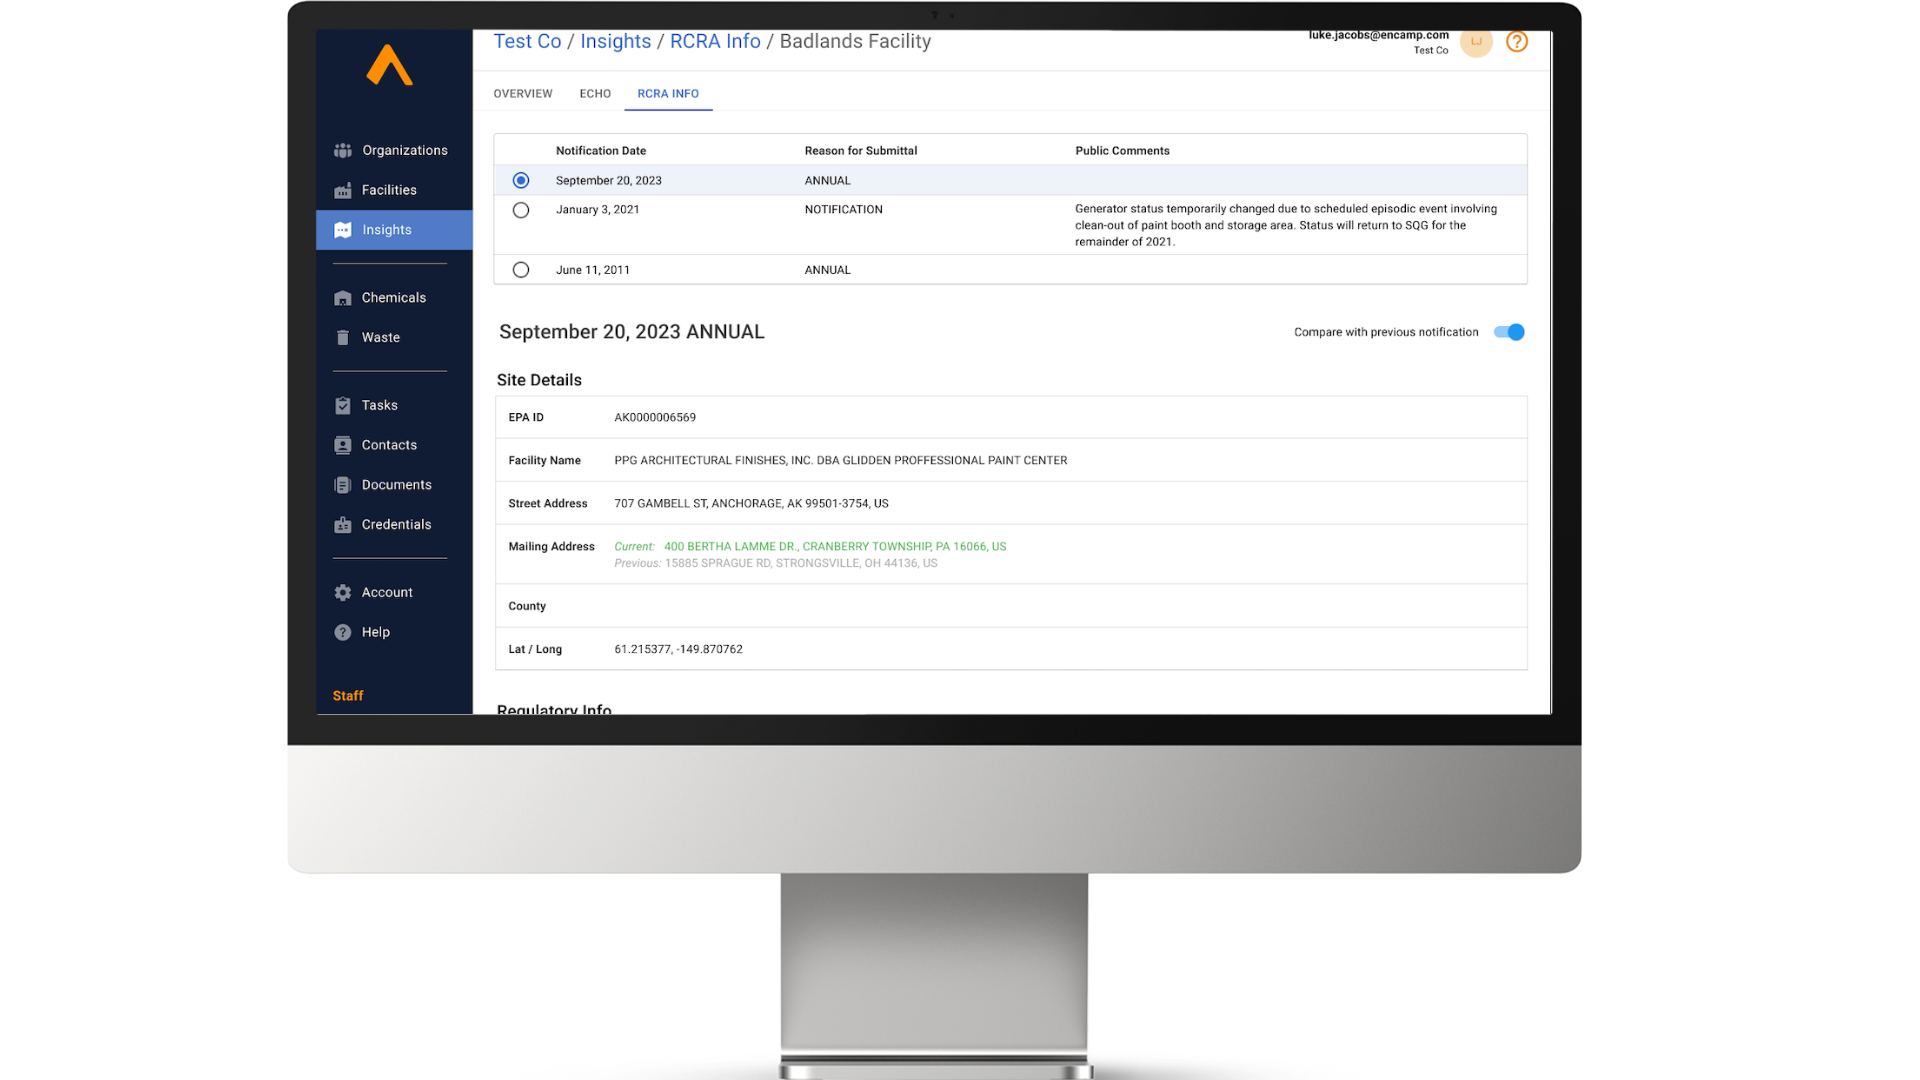Viewport: 1920px width, 1080px height.
Task: Open Facilities via its factory icon
Action: [x=343, y=190]
